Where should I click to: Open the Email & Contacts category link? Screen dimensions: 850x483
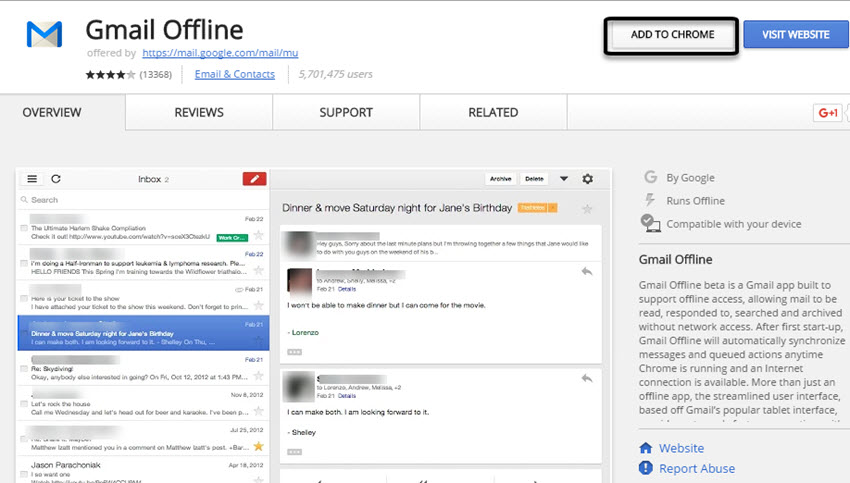(x=235, y=74)
